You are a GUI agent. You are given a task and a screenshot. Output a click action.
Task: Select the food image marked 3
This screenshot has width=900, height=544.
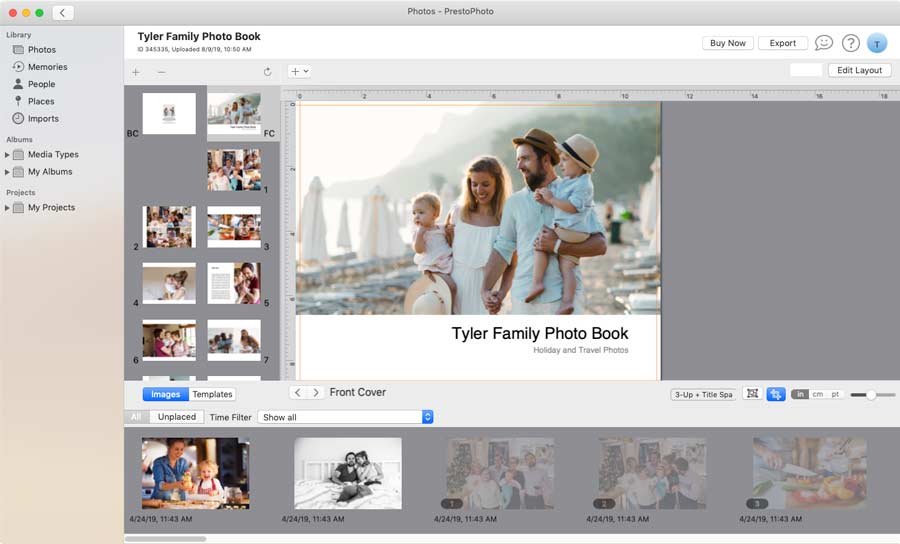click(809, 473)
